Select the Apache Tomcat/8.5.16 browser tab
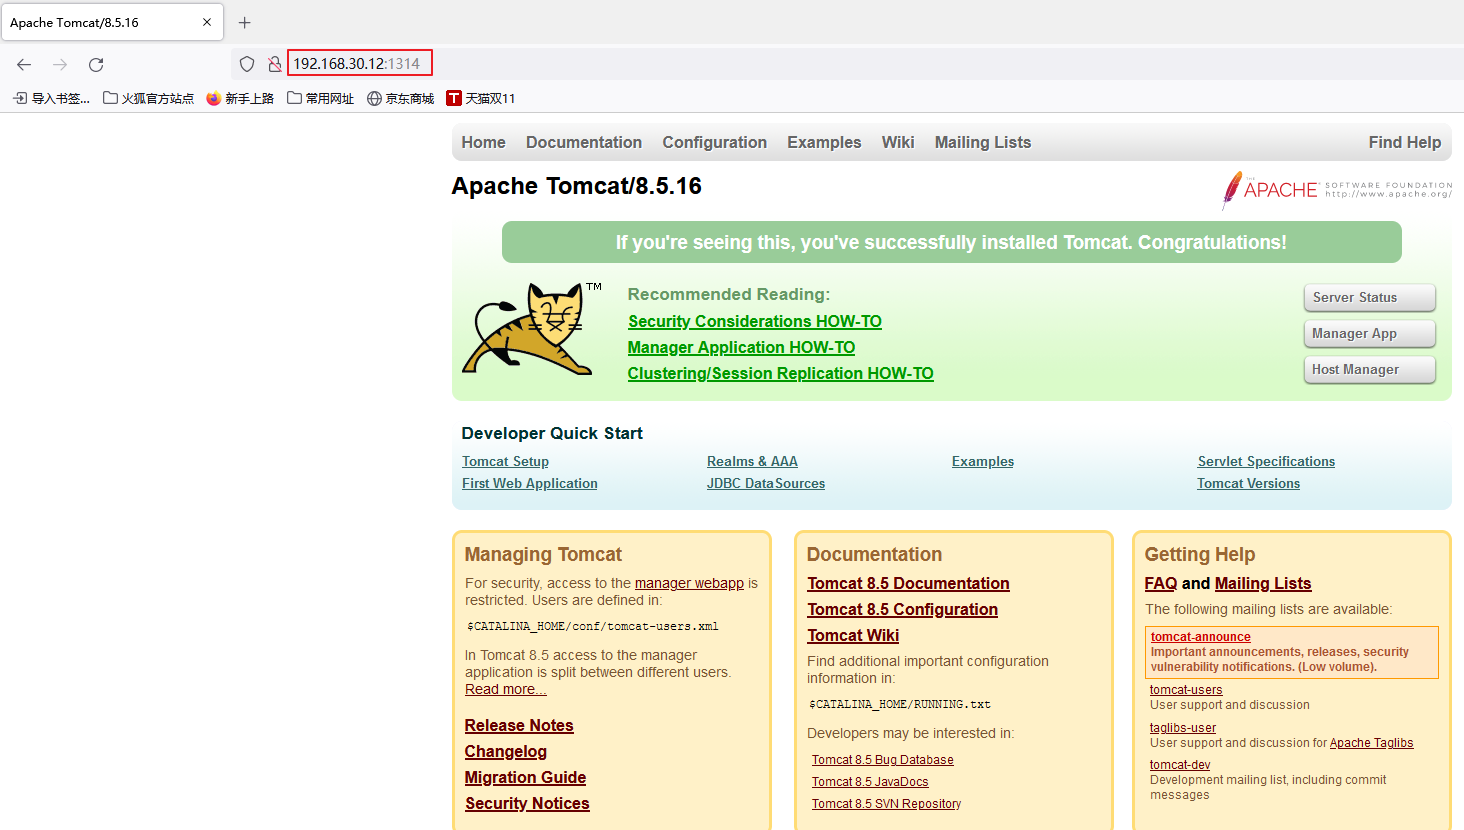Screen dimensions: 1464x830 [x=112, y=22]
